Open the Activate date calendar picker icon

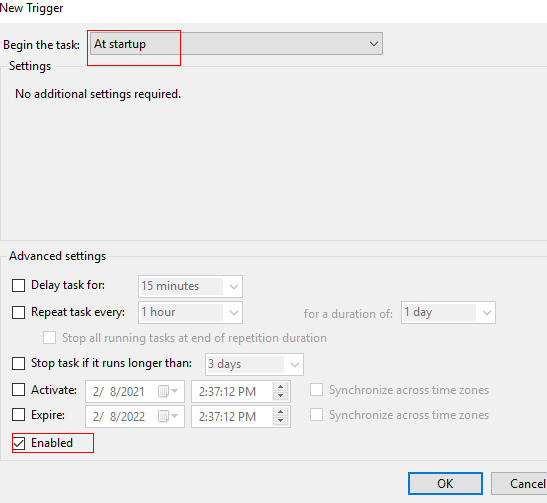168,391
